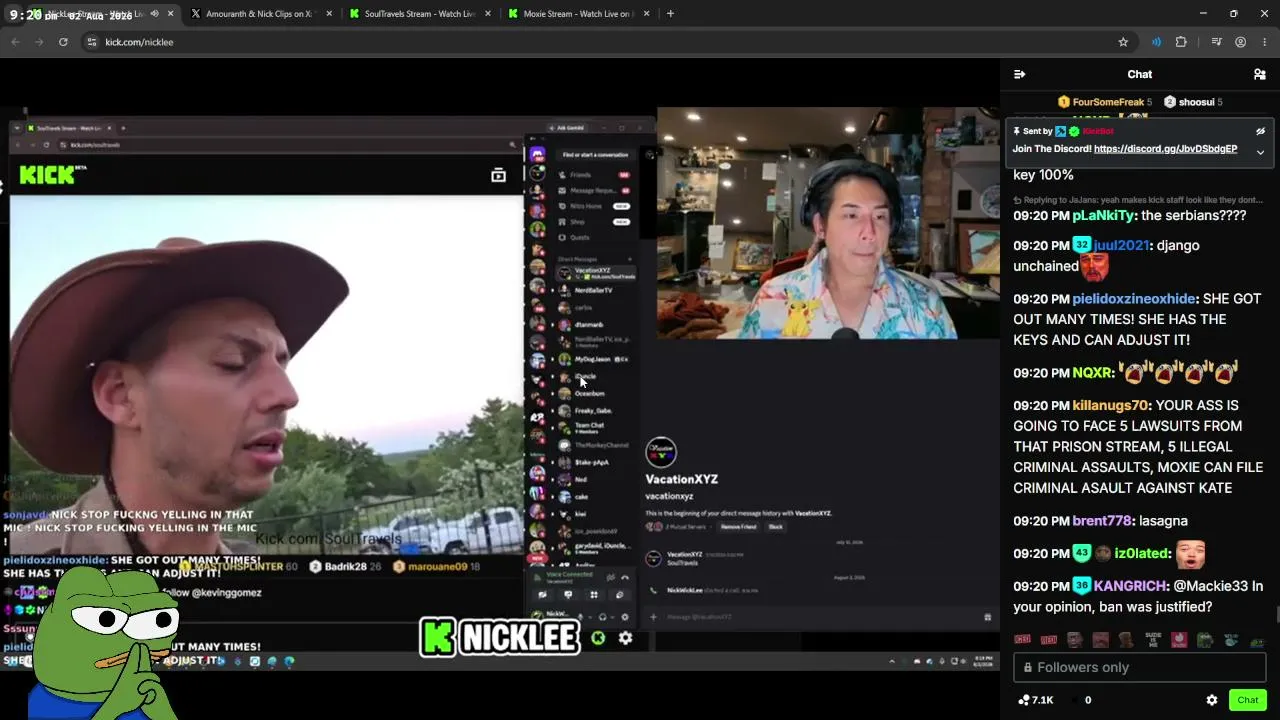This screenshot has width=1280, height=720.
Task: Click username killanugs70 in chat
Action: point(1111,405)
